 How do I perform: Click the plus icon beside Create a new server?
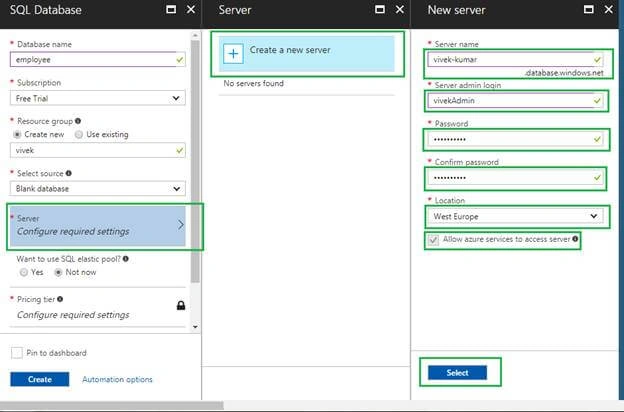(x=233, y=54)
